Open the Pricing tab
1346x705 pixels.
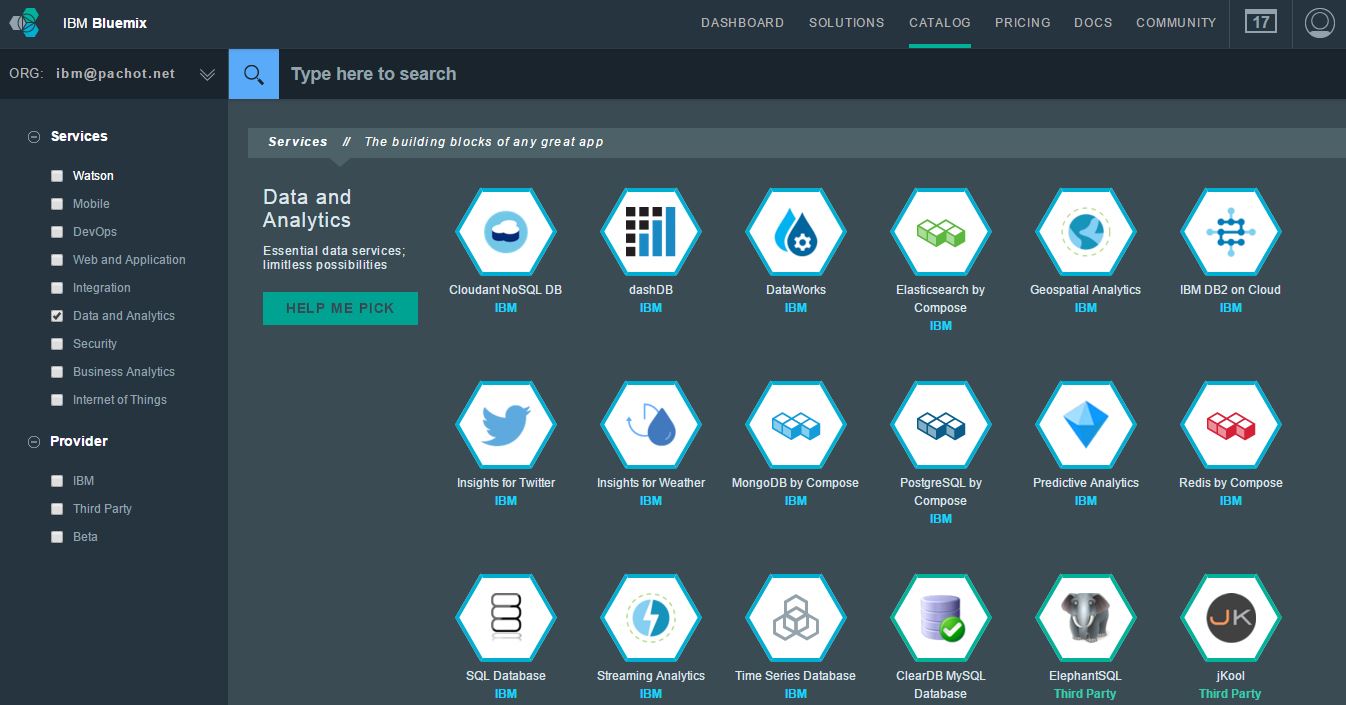point(1022,22)
